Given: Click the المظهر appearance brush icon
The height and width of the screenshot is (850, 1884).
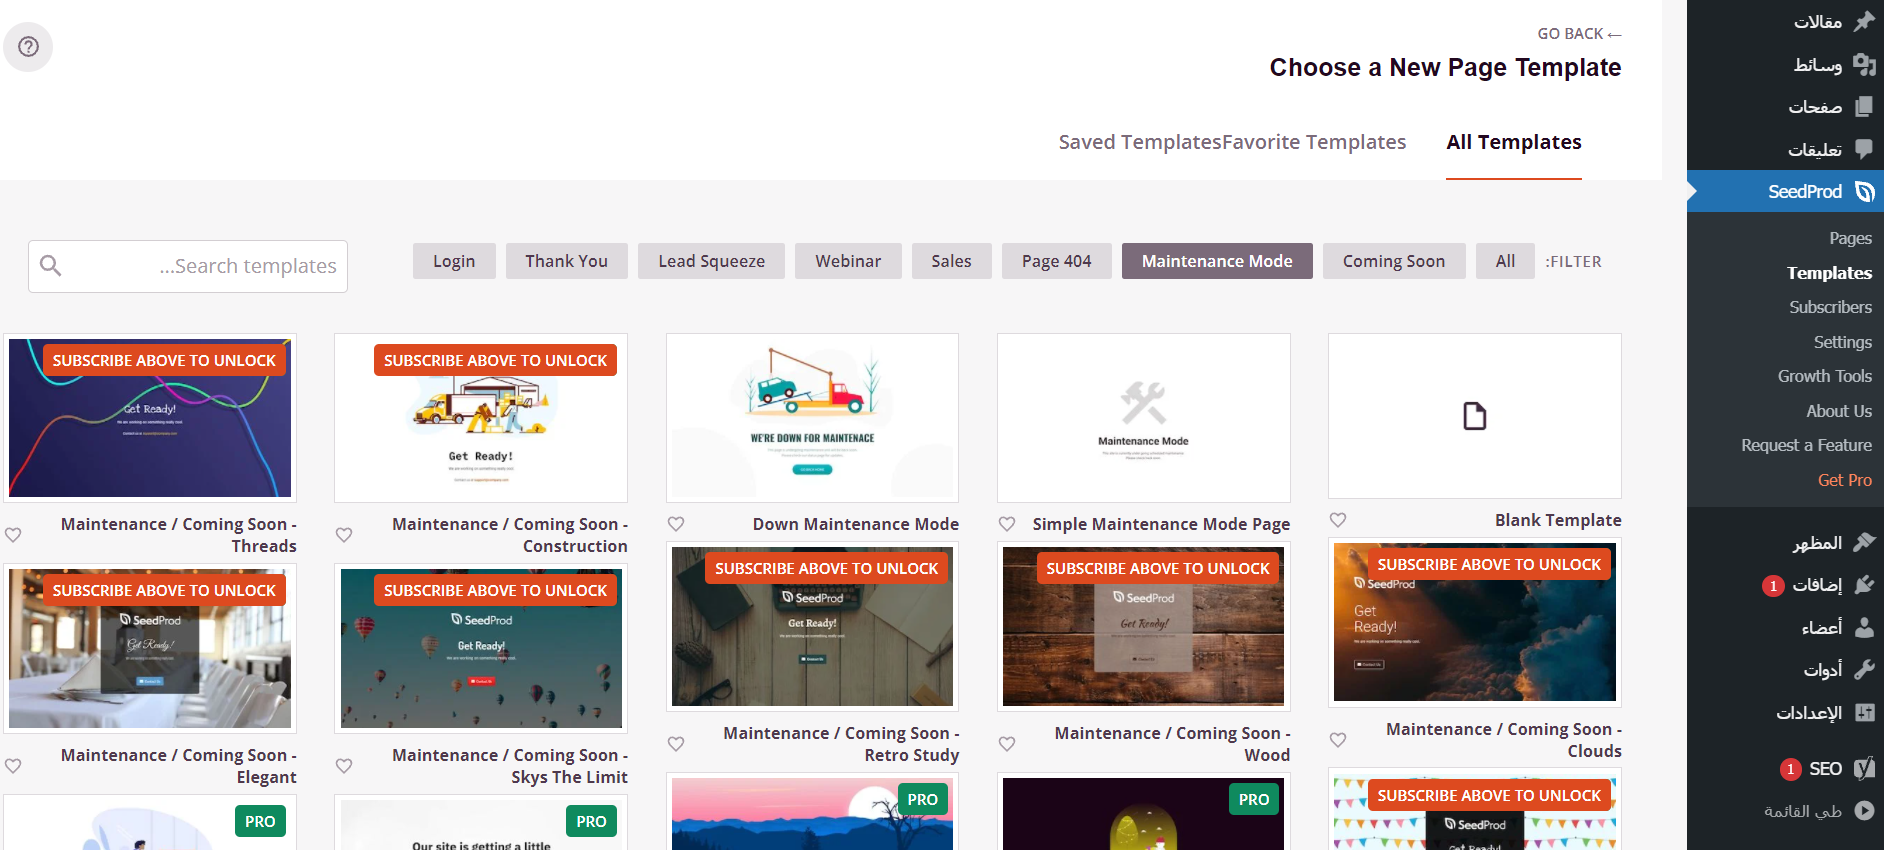Looking at the screenshot, I should click(1865, 542).
